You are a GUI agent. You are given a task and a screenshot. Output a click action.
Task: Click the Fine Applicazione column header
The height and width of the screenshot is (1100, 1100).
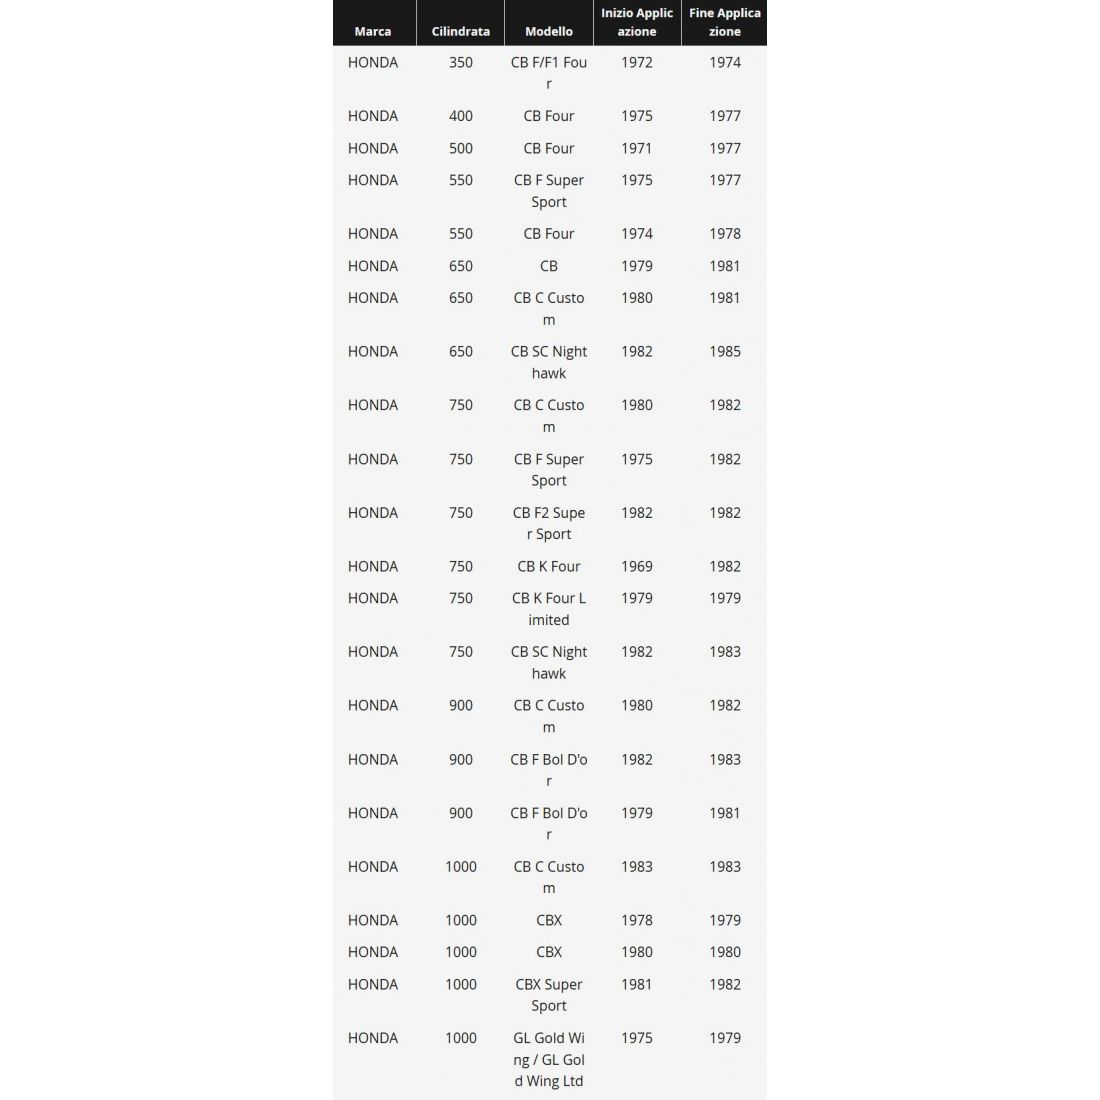pyautogui.click(x=725, y=22)
